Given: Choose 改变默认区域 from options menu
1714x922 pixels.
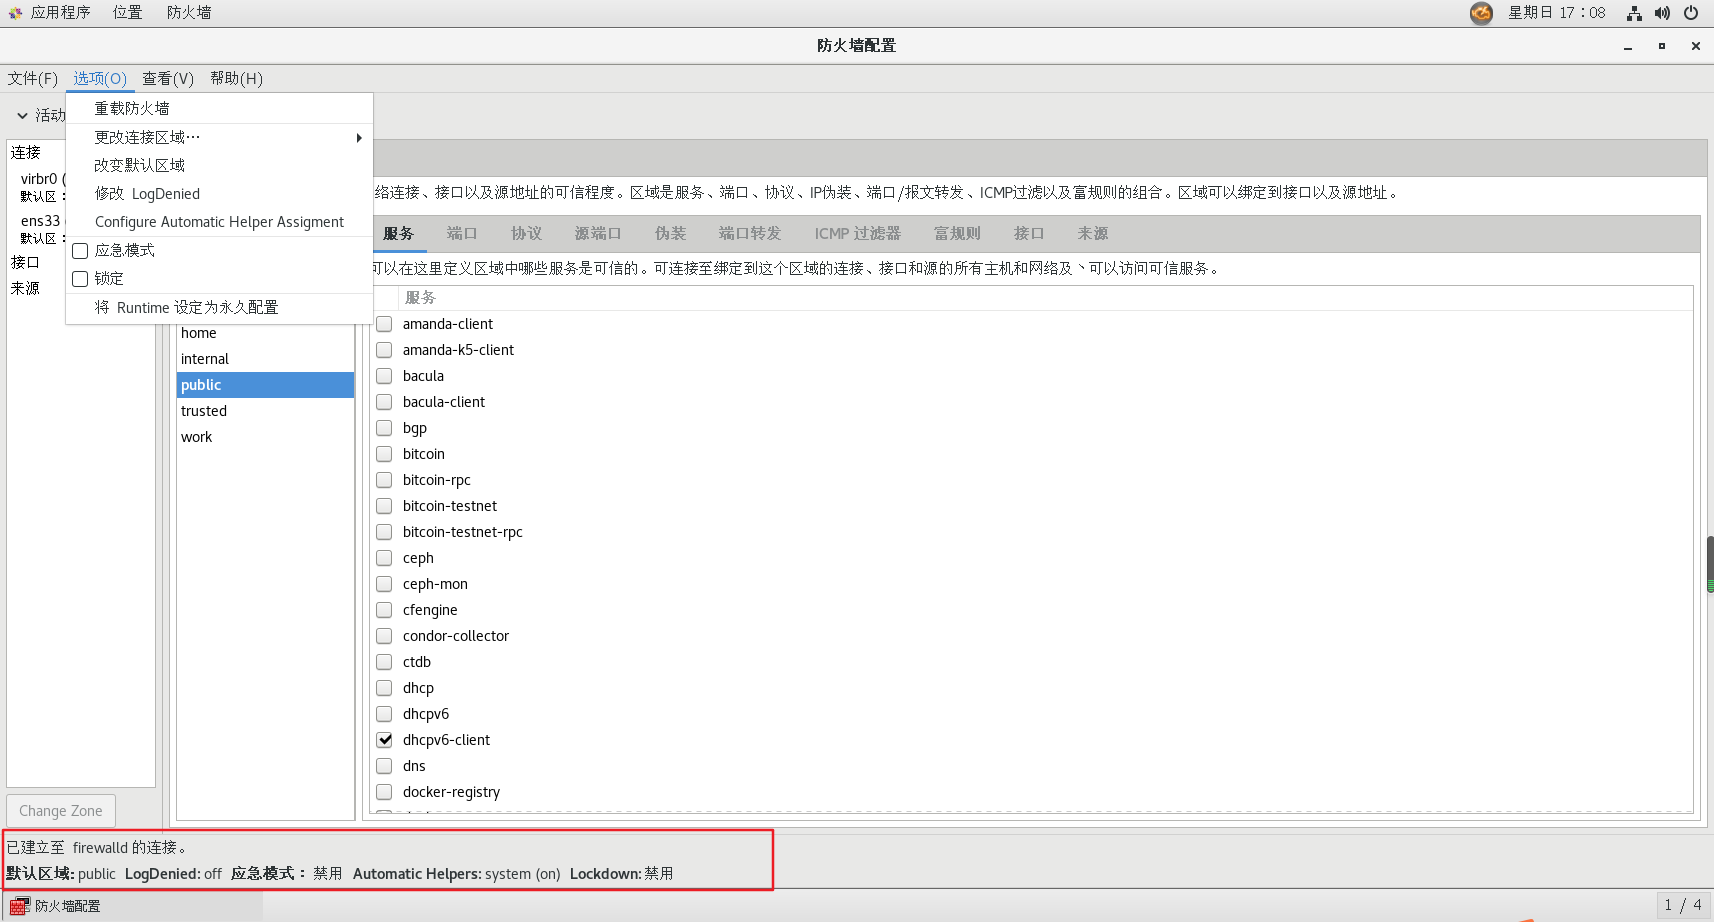Looking at the screenshot, I should (x=220, y=165).
